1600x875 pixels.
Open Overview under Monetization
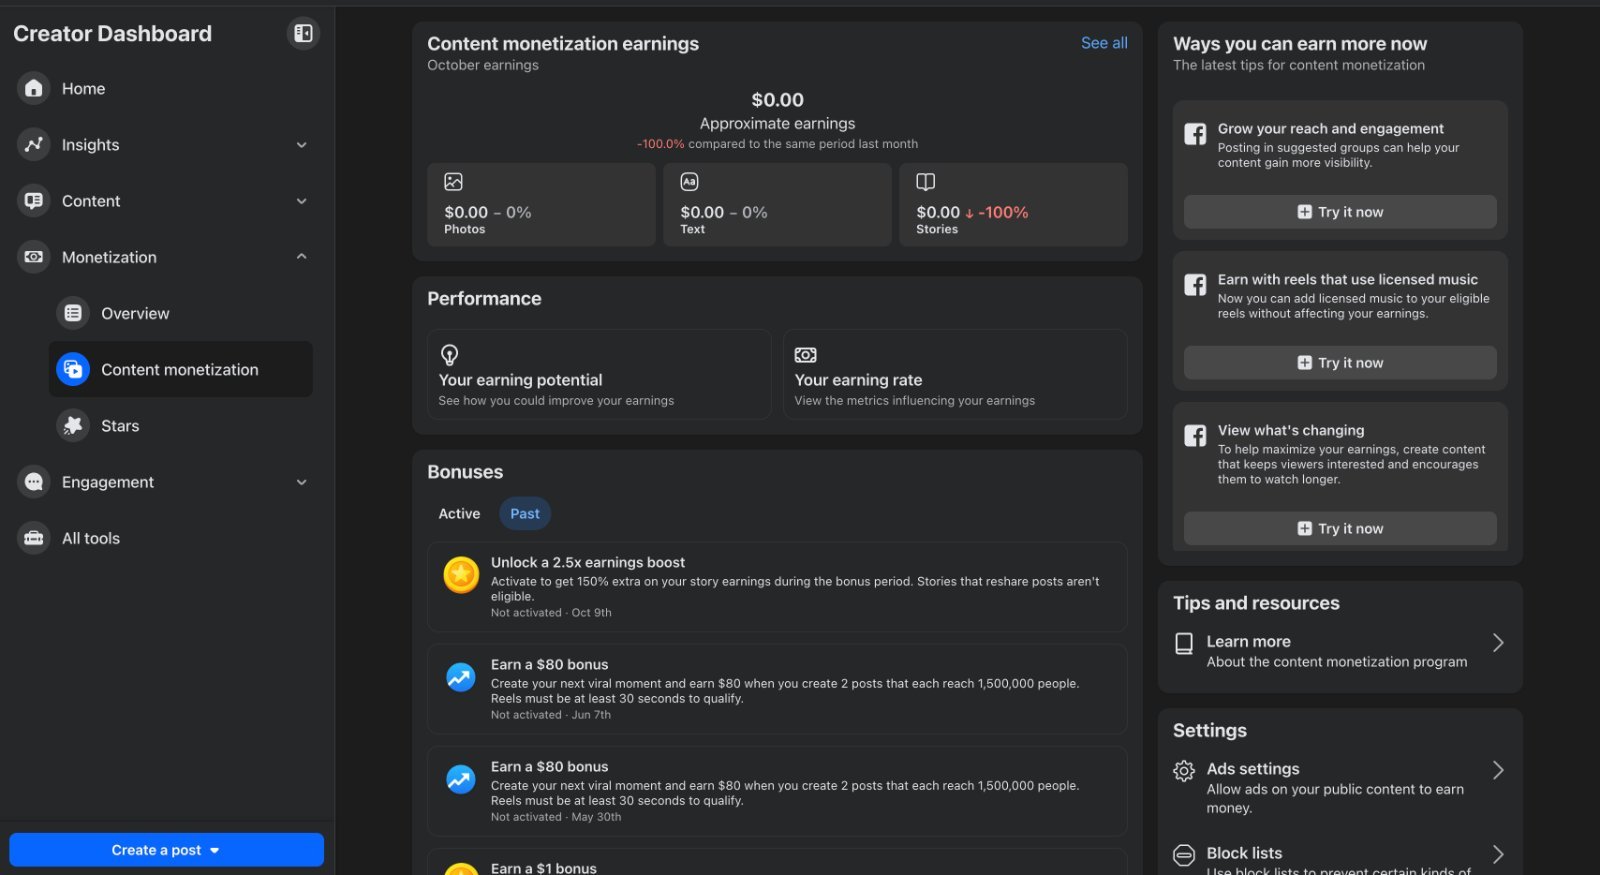click(x=180, y=313)
